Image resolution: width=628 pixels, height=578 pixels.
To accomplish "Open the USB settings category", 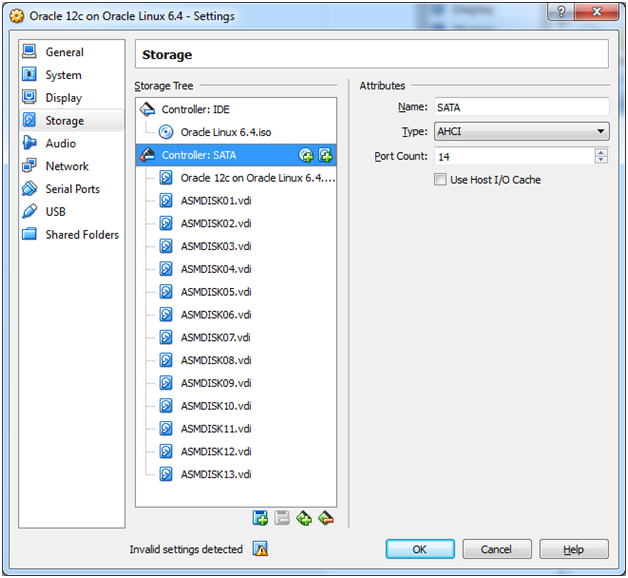I will pos(55,212).
